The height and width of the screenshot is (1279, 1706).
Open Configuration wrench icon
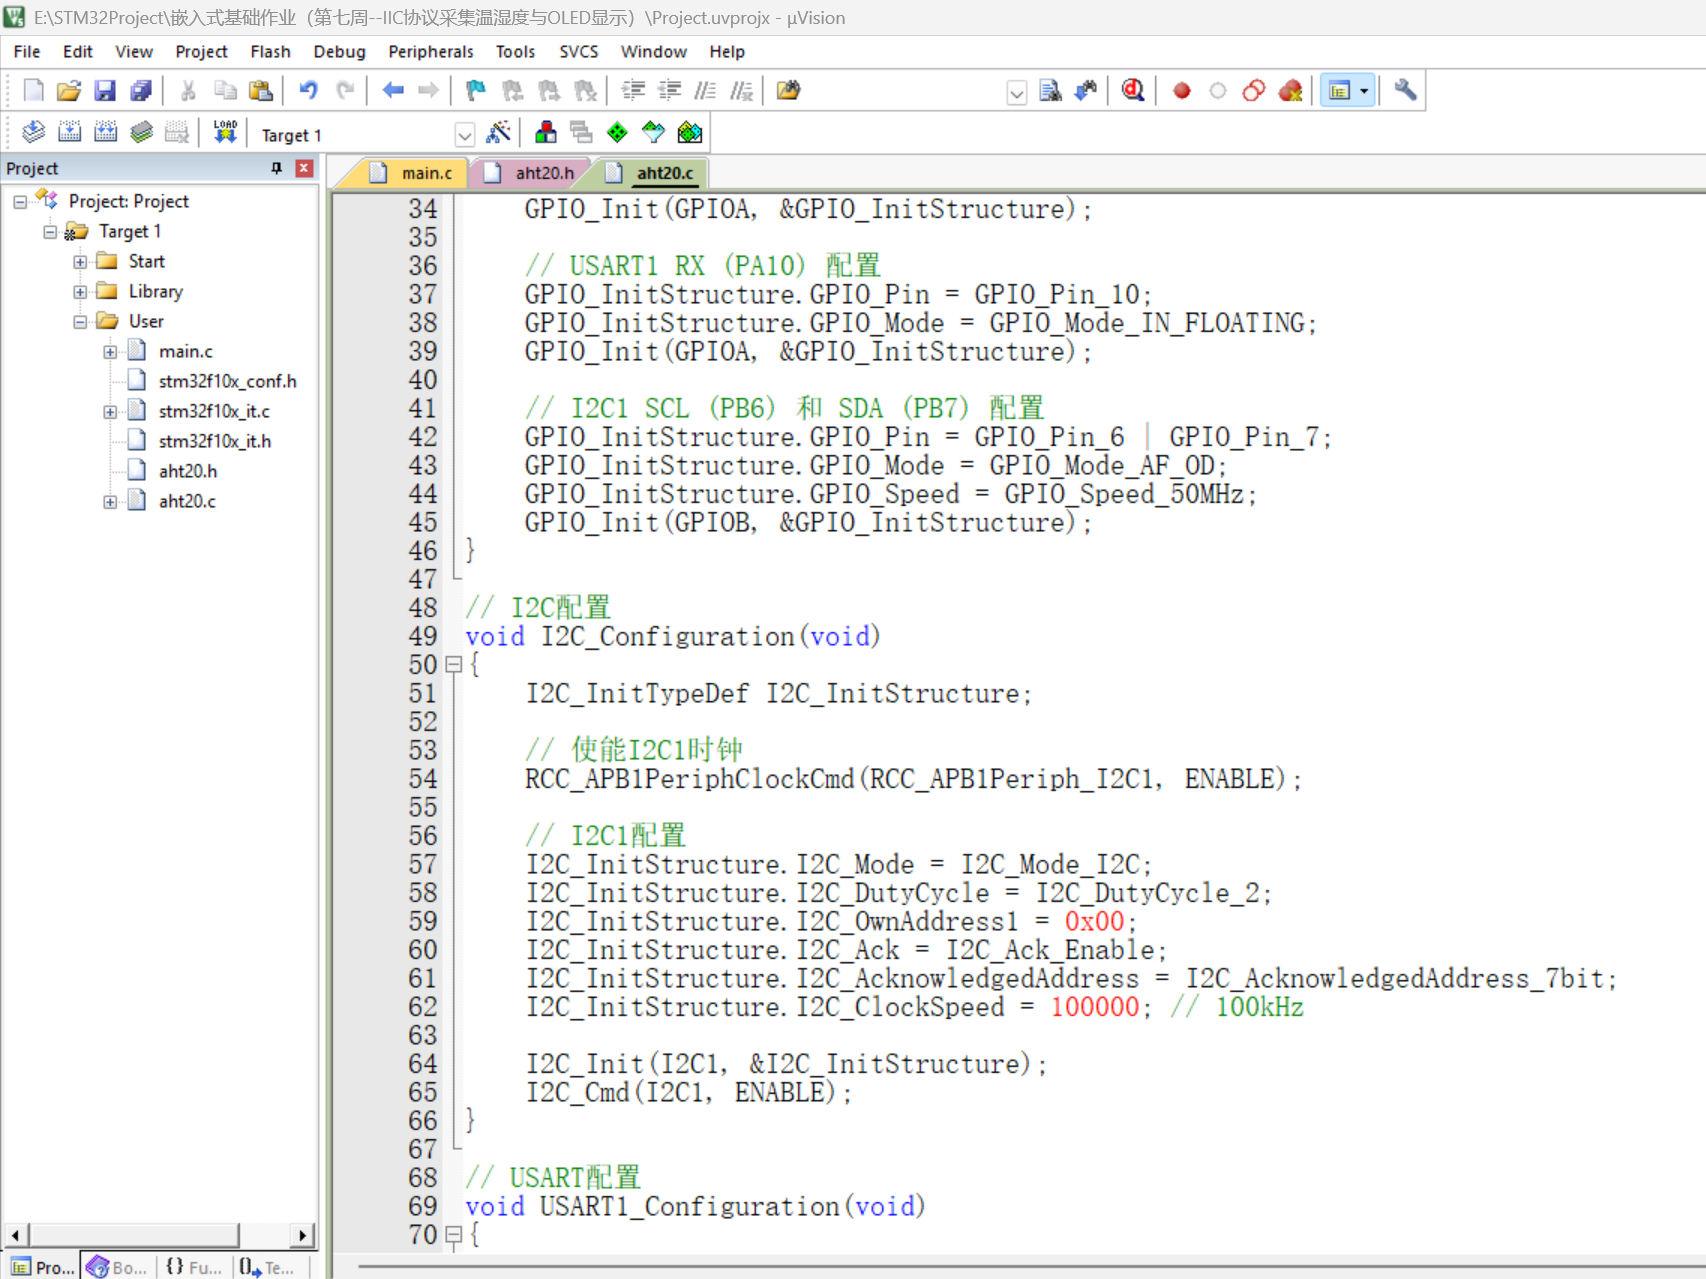coord(1405,91)
